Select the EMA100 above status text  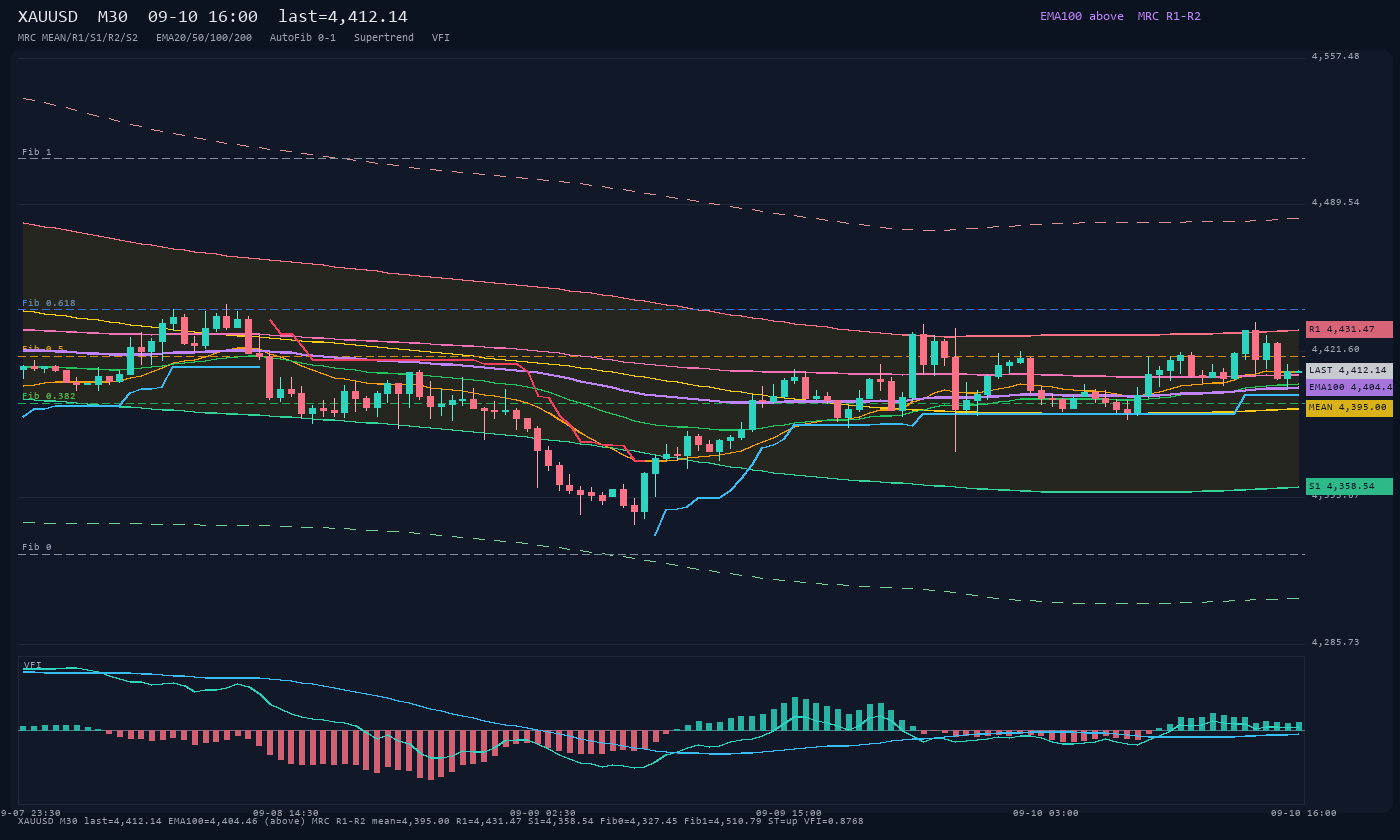pos(1082,16)
